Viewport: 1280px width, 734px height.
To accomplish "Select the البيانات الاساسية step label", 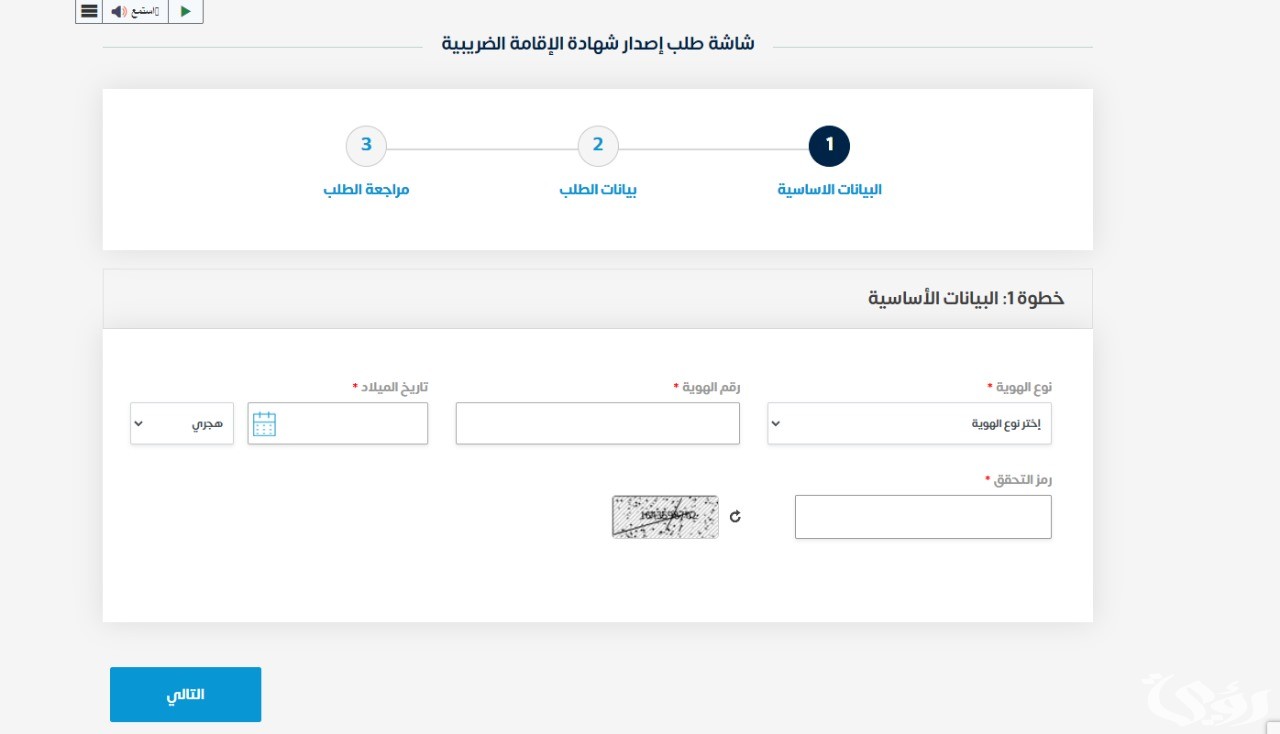I will 830,190.
